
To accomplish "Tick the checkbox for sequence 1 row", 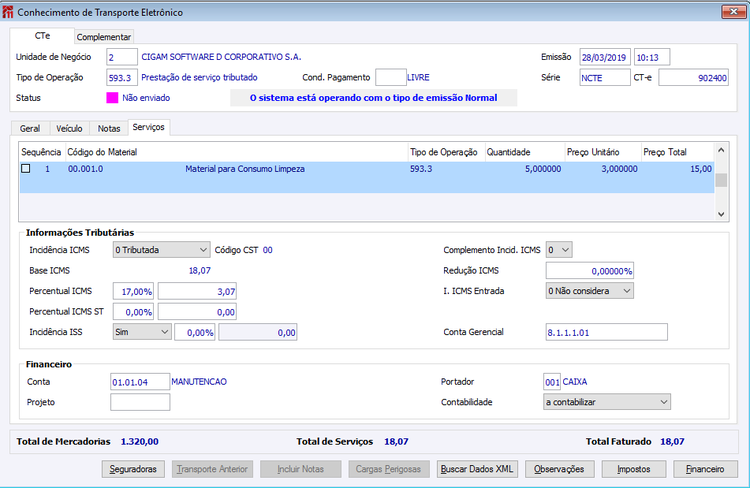I will (x=26, y=169).
